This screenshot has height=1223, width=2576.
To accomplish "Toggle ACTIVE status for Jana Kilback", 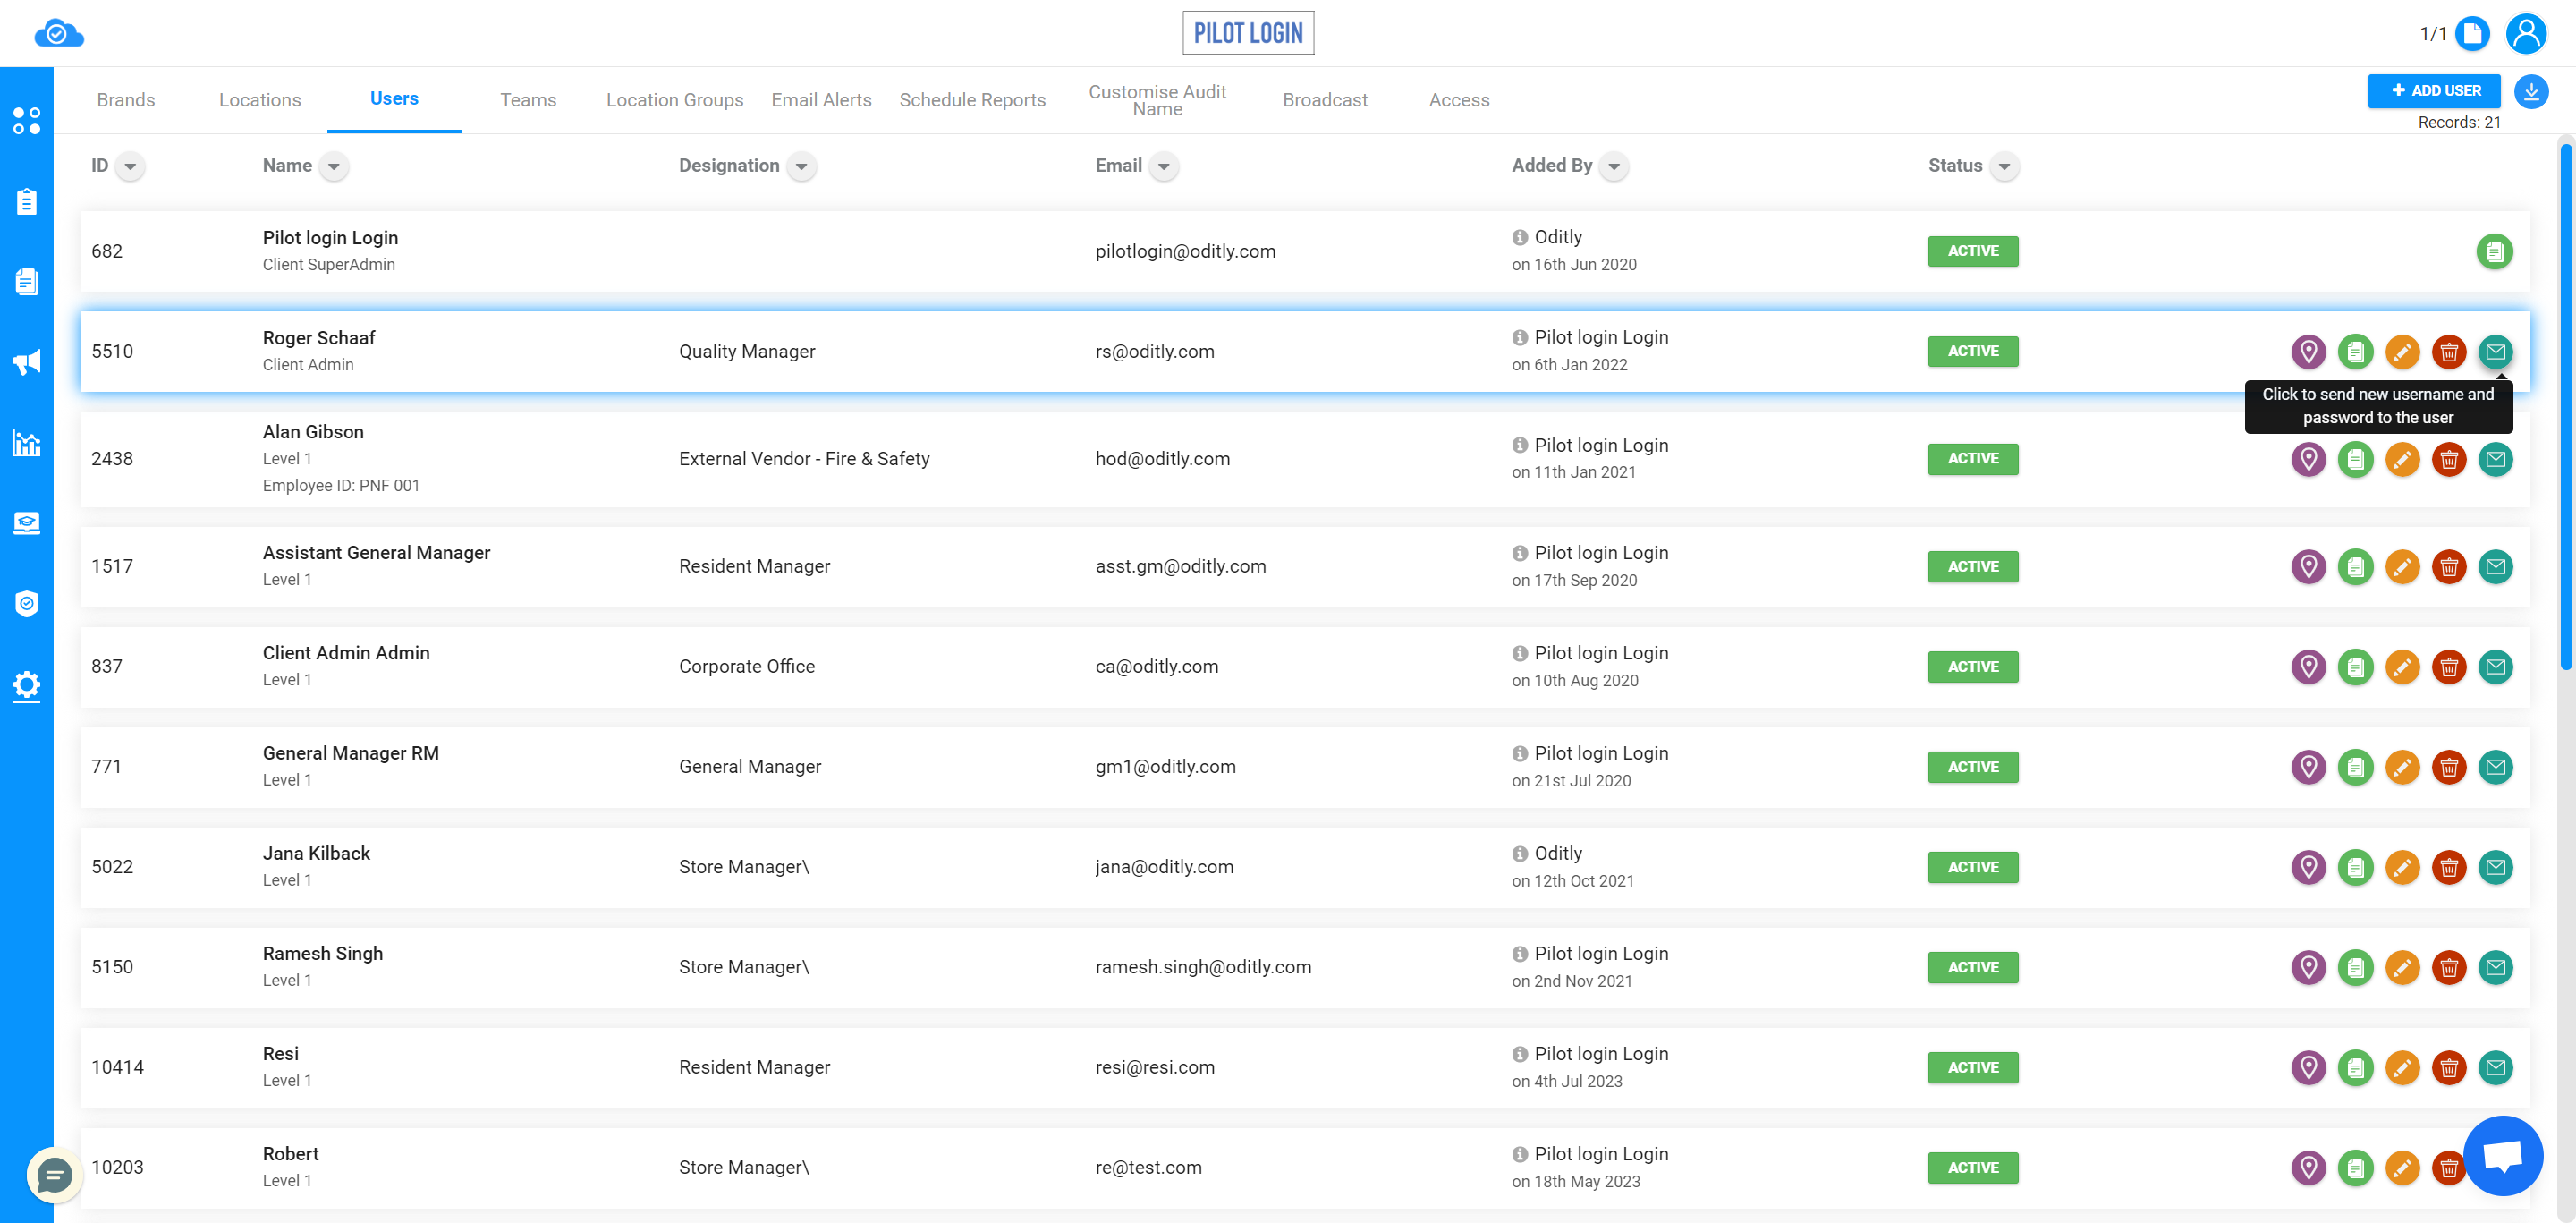I will tap(1972, 867).
